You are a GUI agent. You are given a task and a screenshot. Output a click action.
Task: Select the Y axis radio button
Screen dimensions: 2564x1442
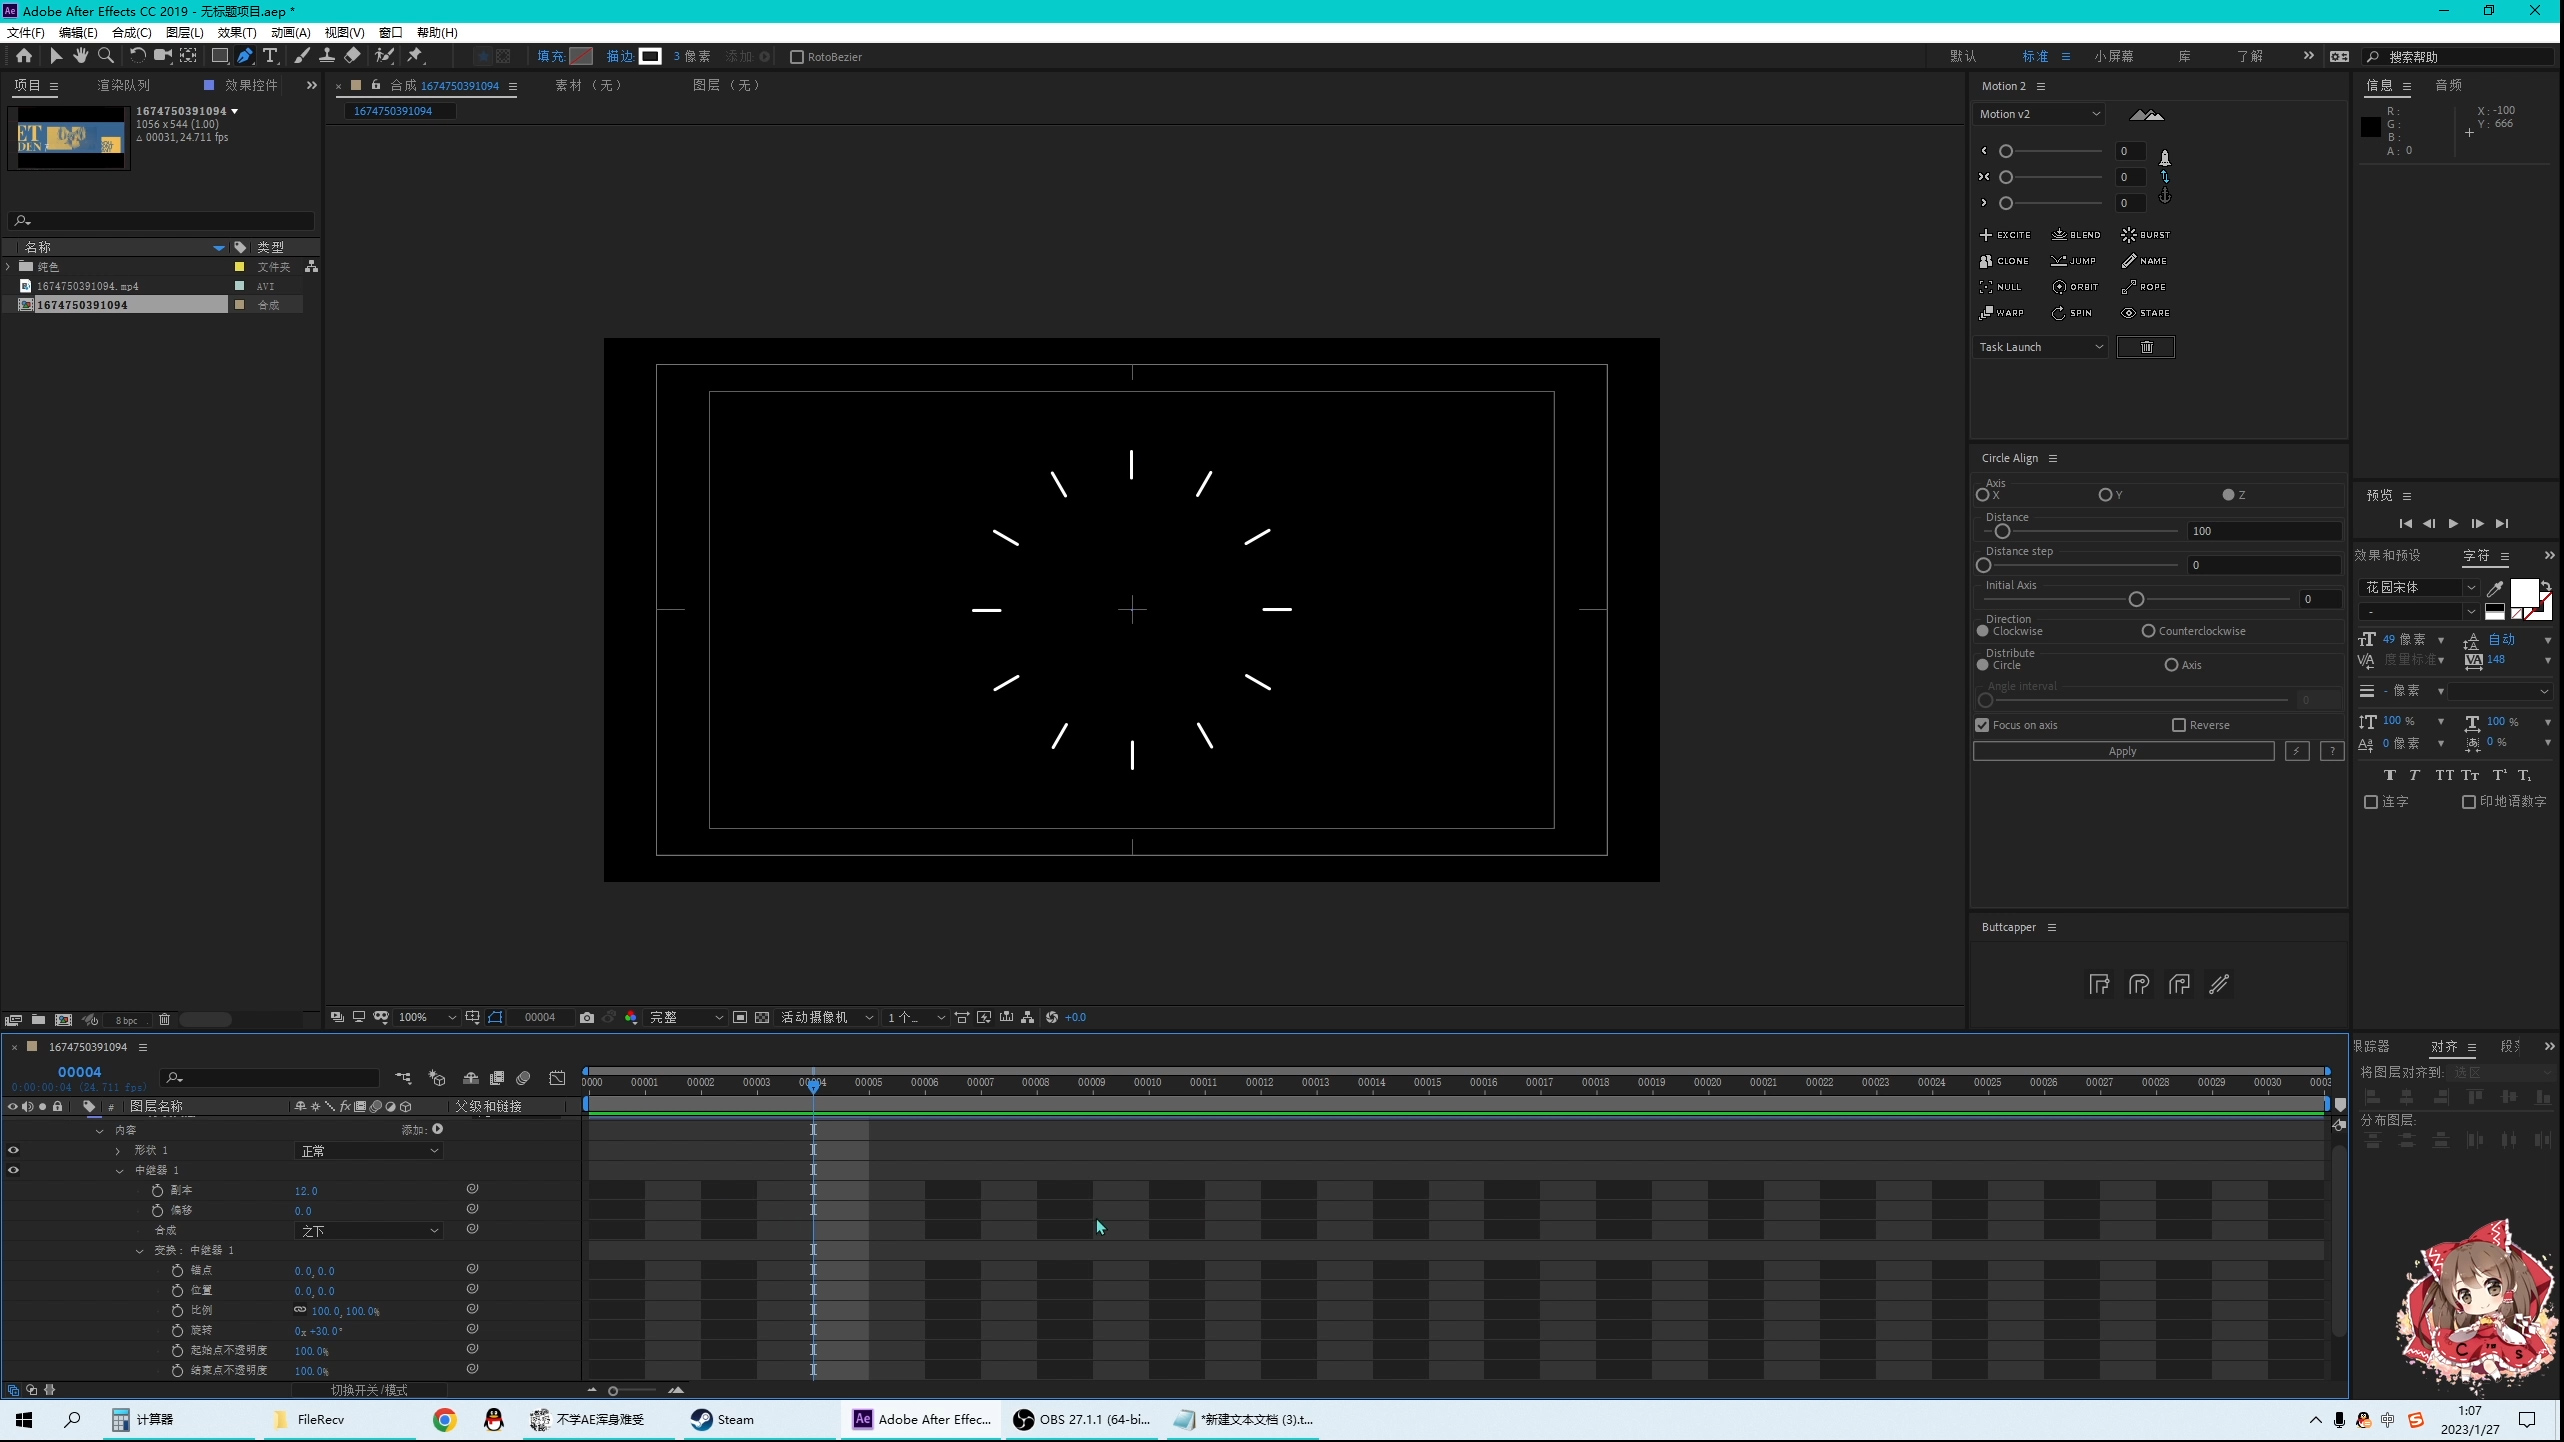[x=2105, y=495]
